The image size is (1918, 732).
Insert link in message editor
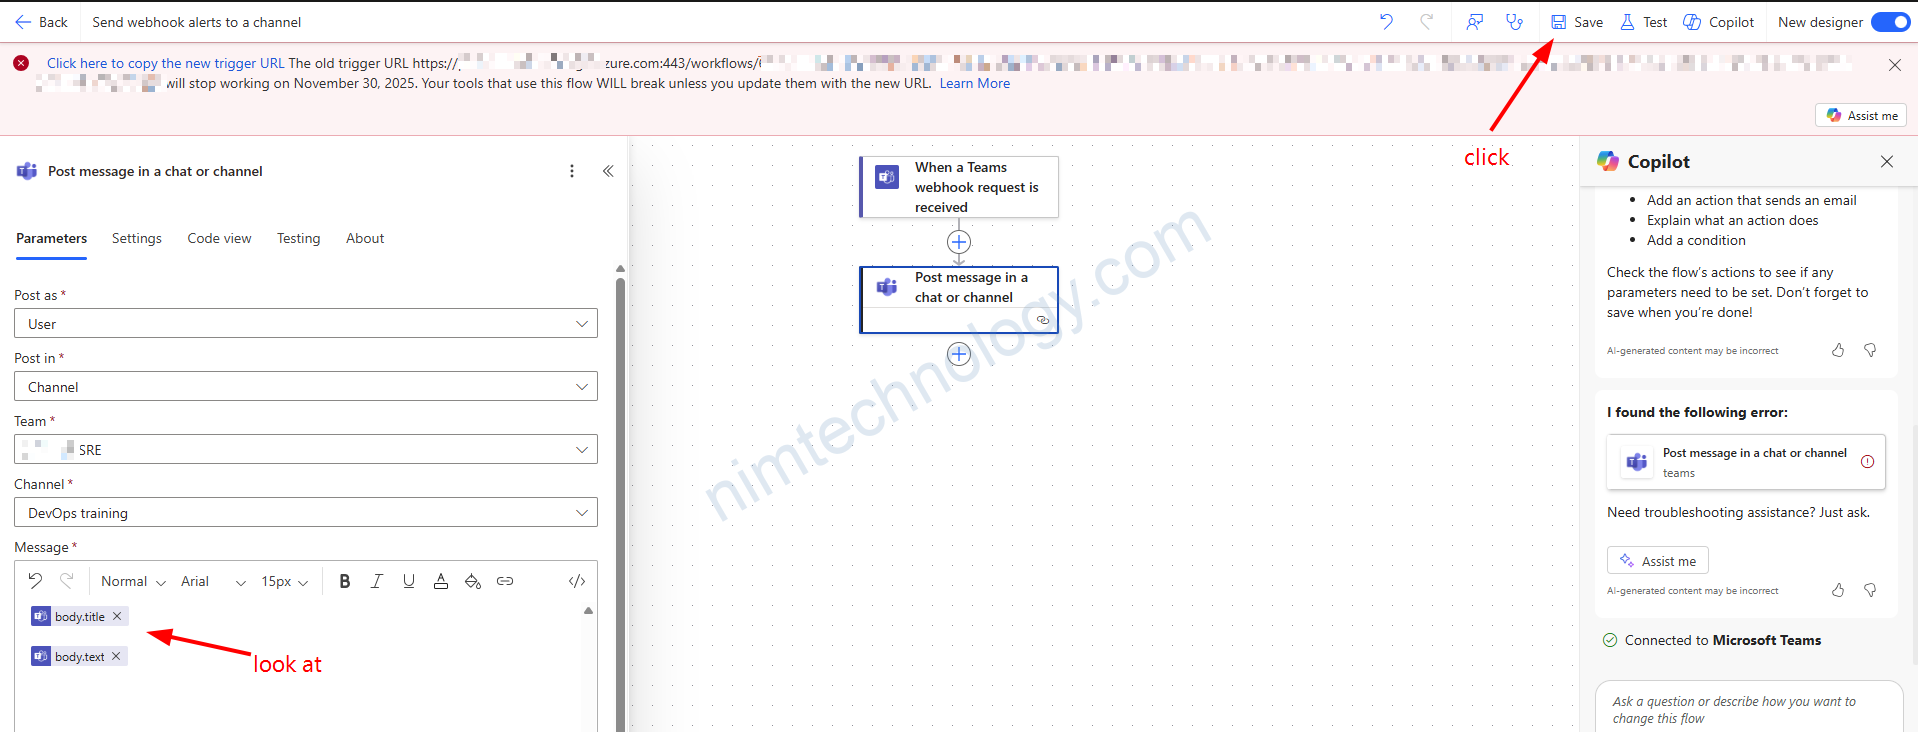505,581
